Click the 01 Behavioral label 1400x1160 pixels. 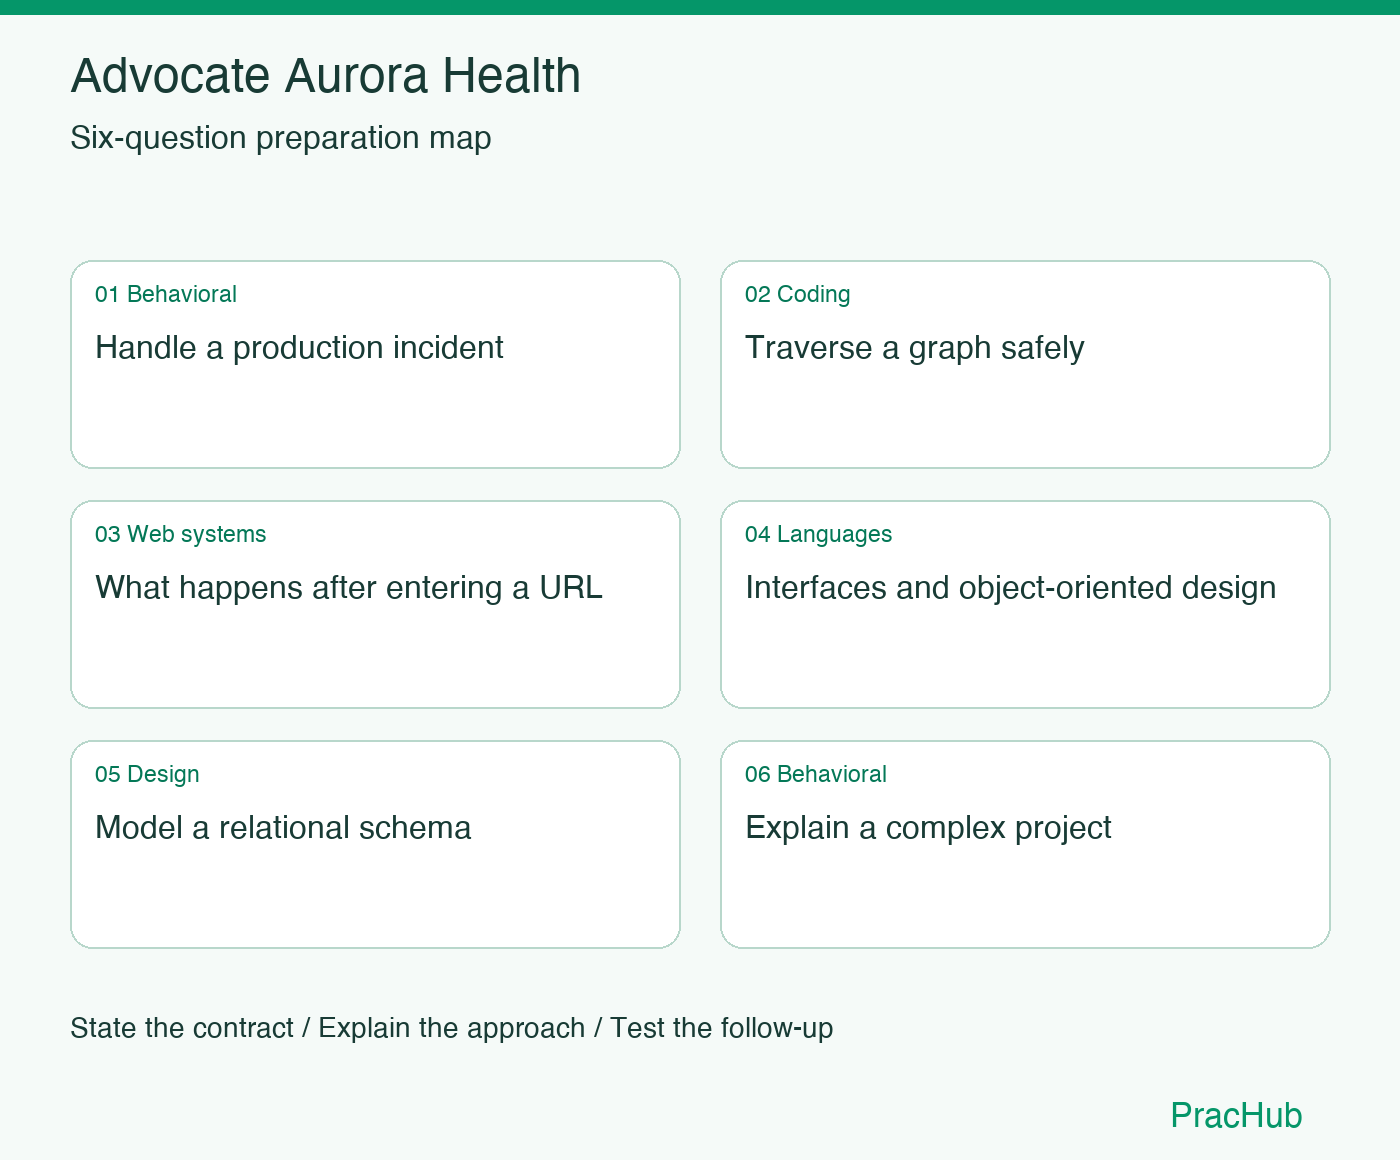[166, 294]
